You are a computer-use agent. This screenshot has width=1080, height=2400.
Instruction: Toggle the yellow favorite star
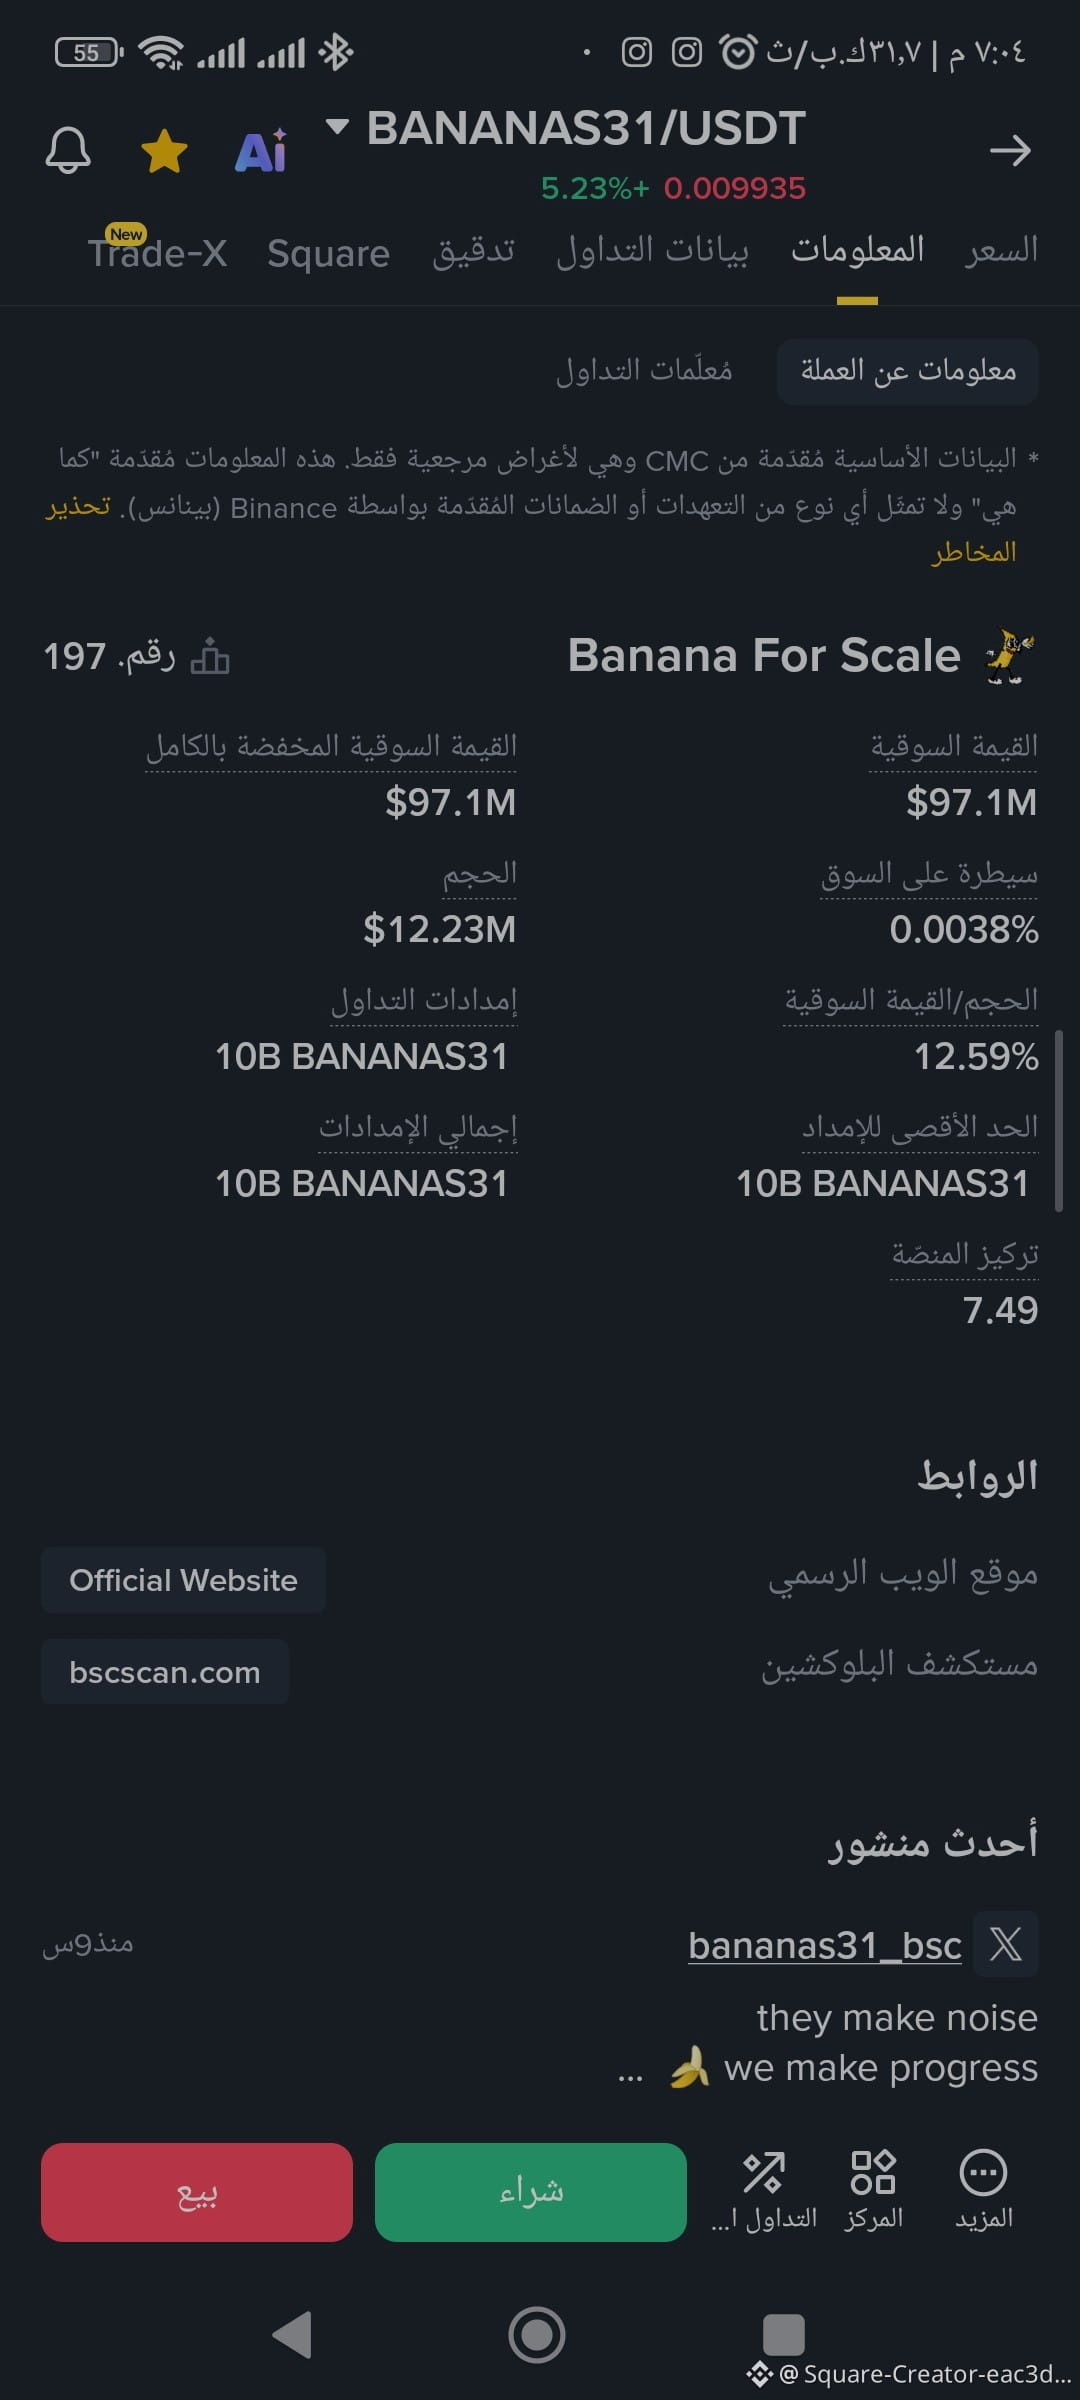coord(164,151)
